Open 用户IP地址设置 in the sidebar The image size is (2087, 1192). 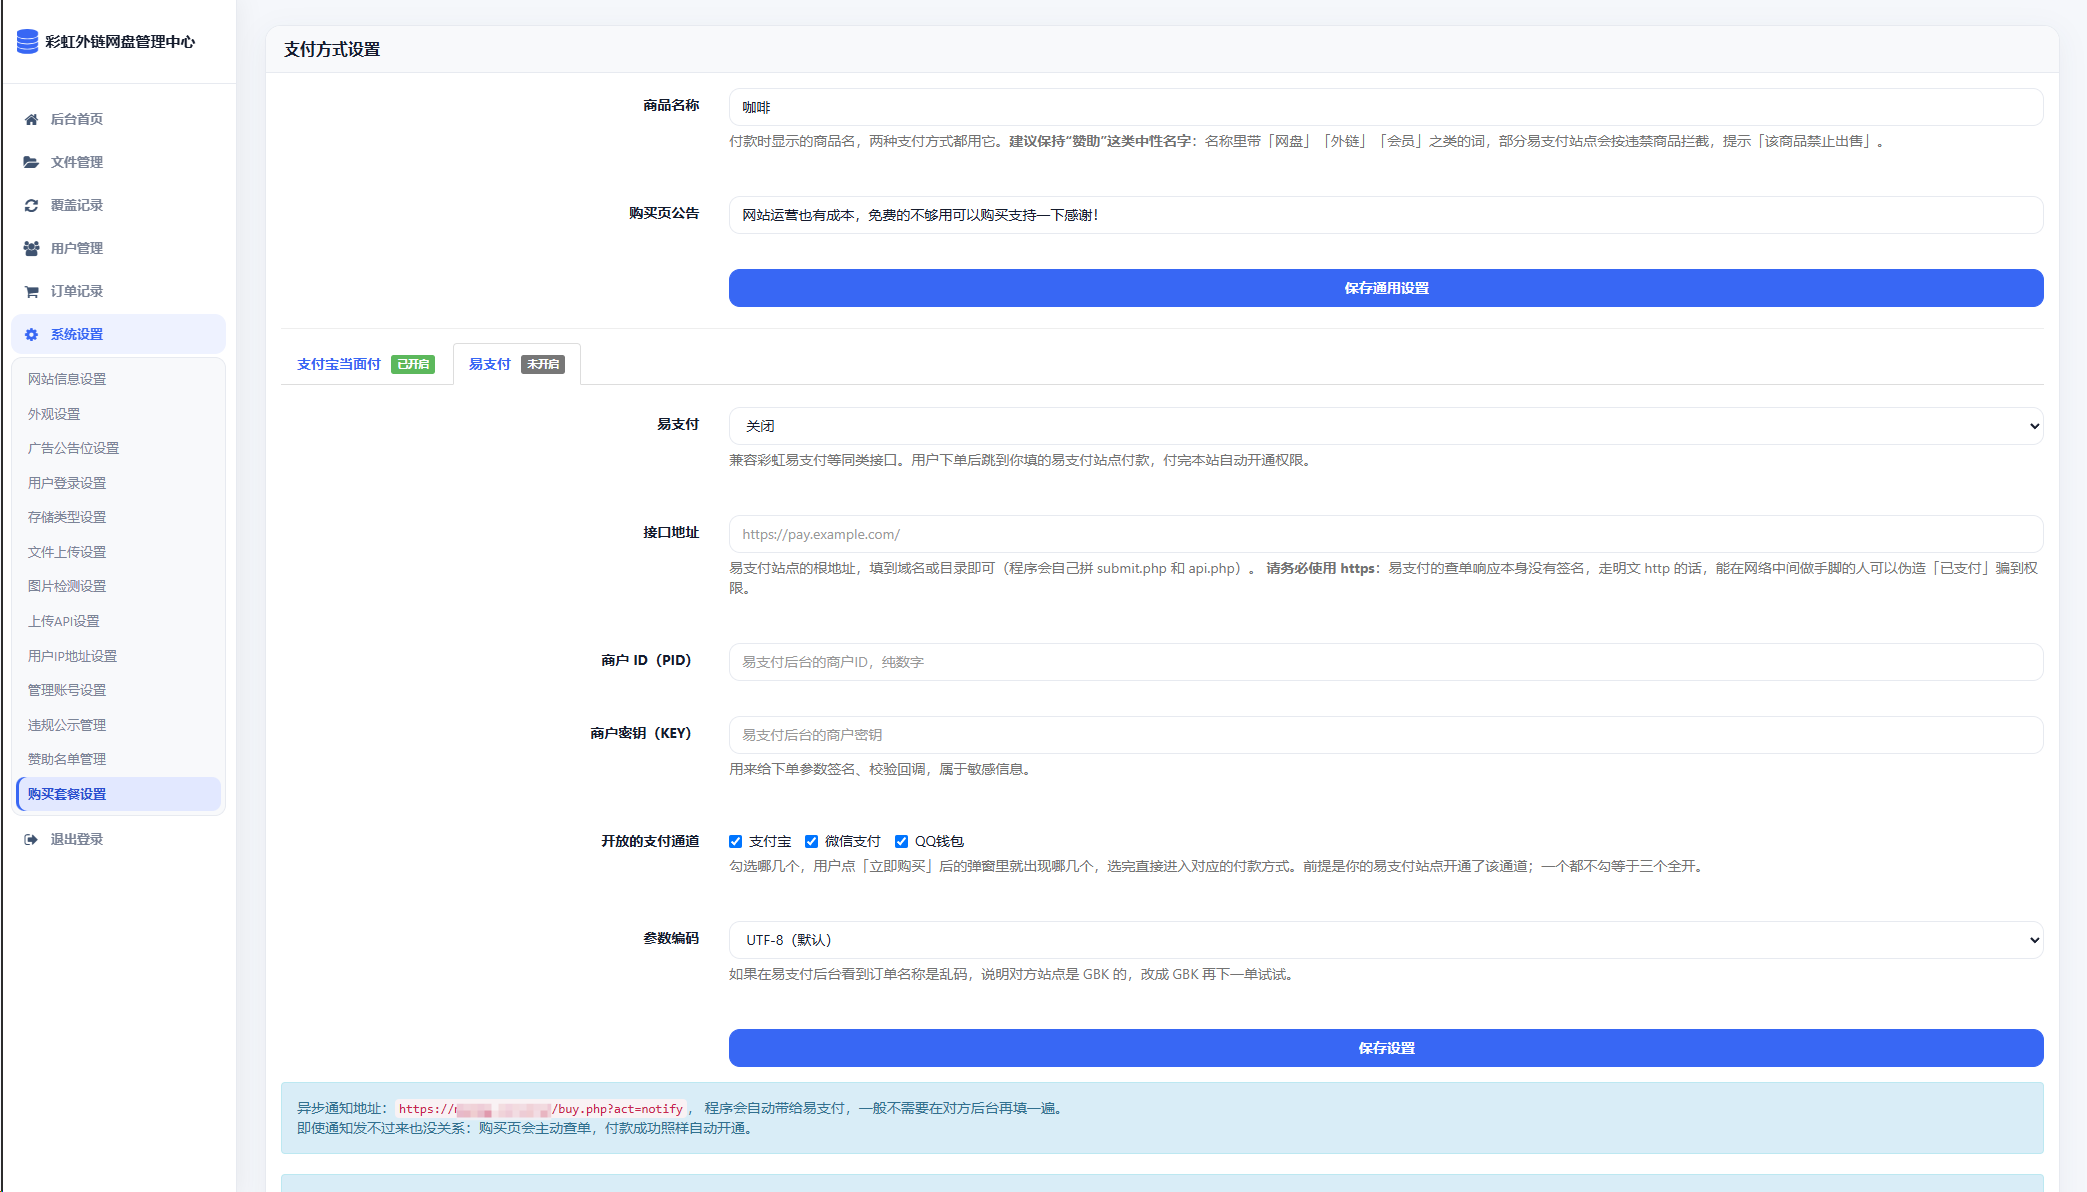click(x=72, y=656)
